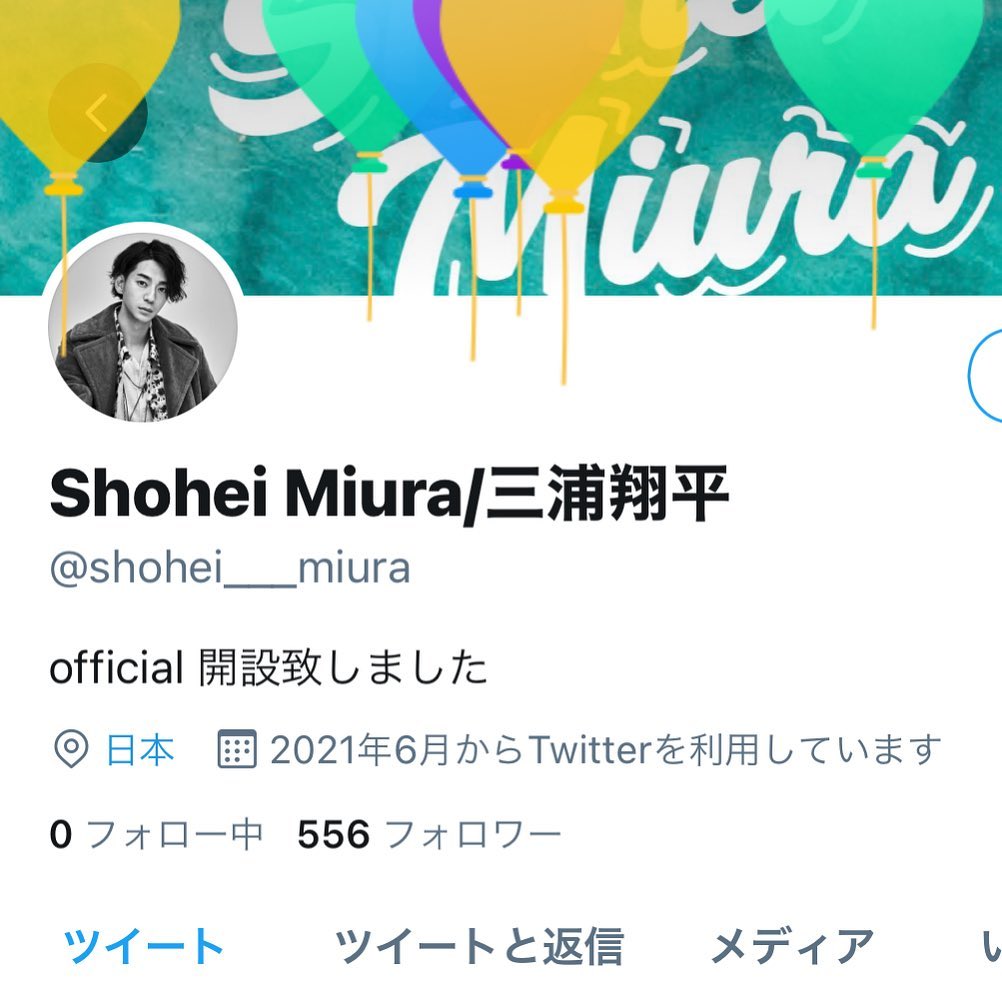Tap the bio text official 開設致しました
Viewport: 1002px width, 1002px height.
tap(268, 667)
